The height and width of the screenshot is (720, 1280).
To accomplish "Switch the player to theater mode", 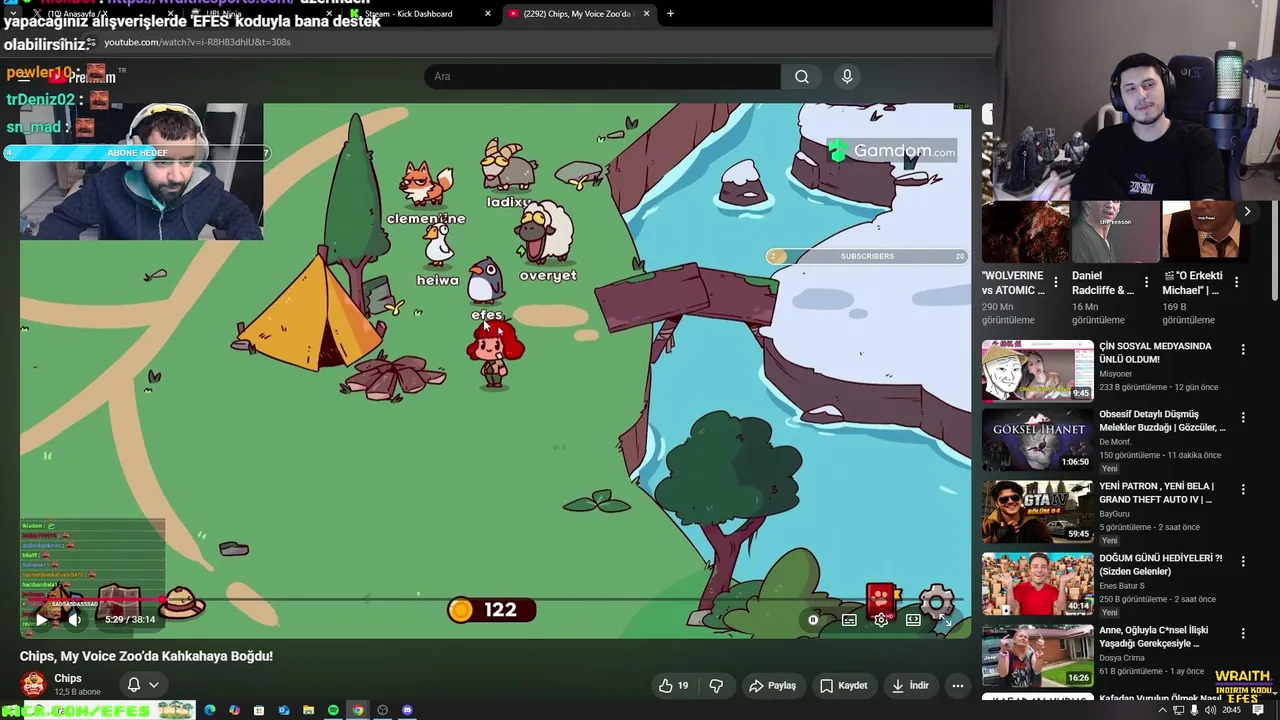I will coord(913,620).
